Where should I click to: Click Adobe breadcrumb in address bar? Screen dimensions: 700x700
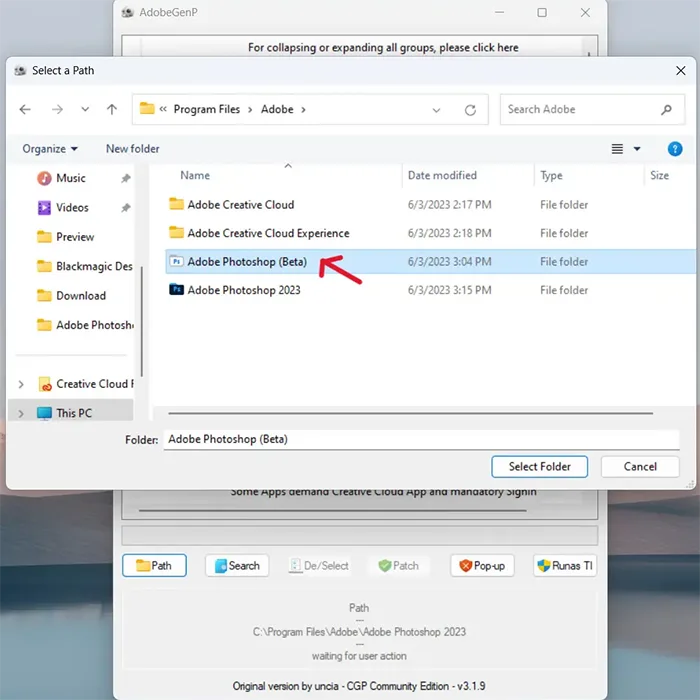coord(277,109)
